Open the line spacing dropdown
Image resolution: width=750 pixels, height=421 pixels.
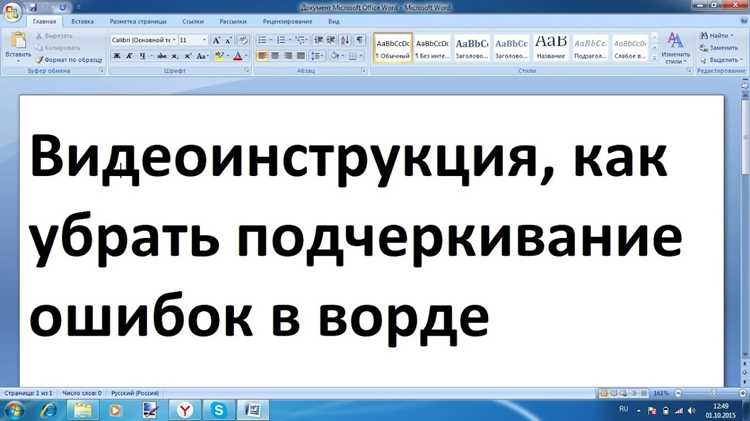point(316,56)
